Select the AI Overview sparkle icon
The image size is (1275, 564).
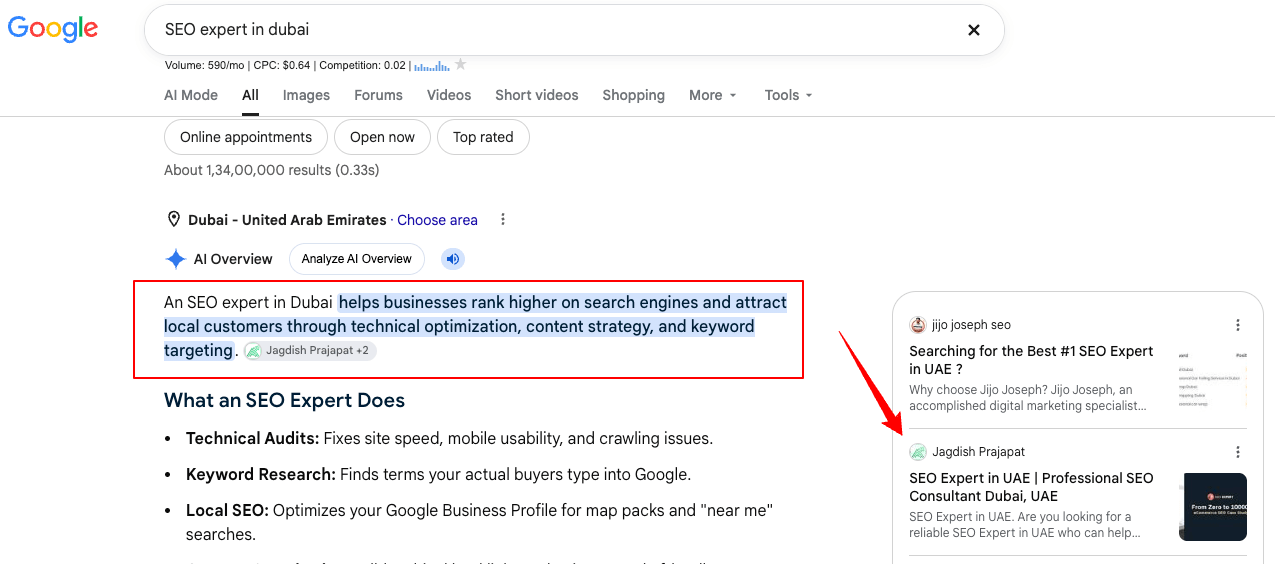click(176, 259)
